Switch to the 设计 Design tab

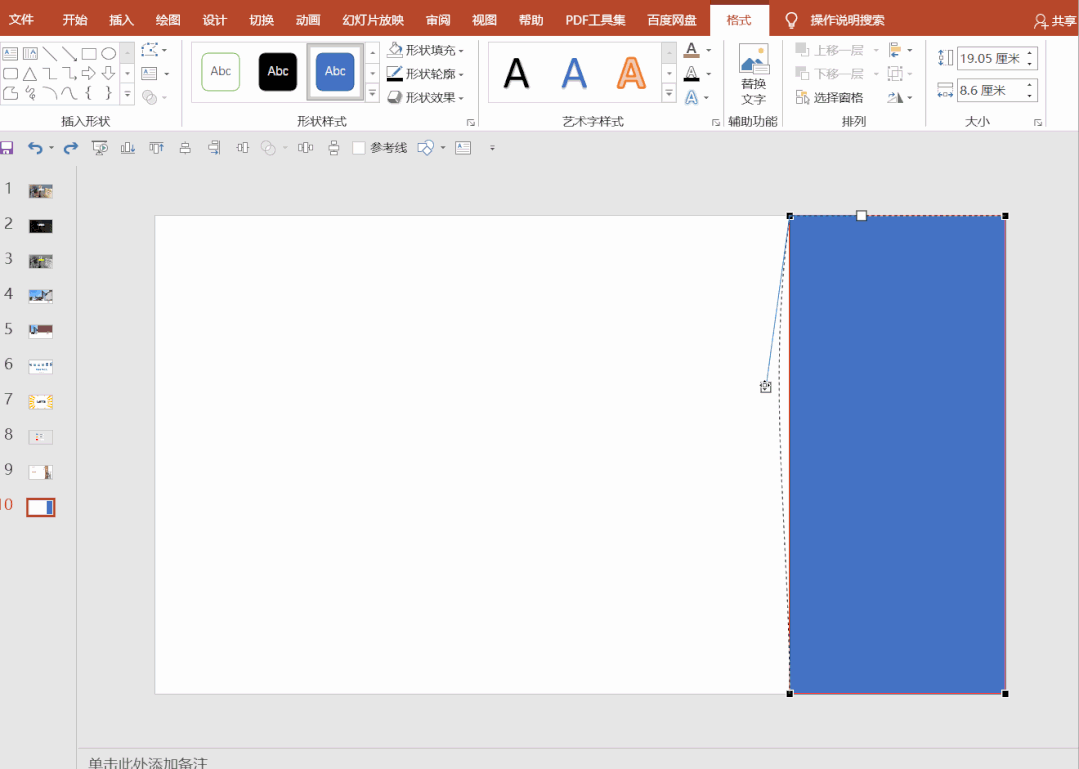[x=215, y=20]
